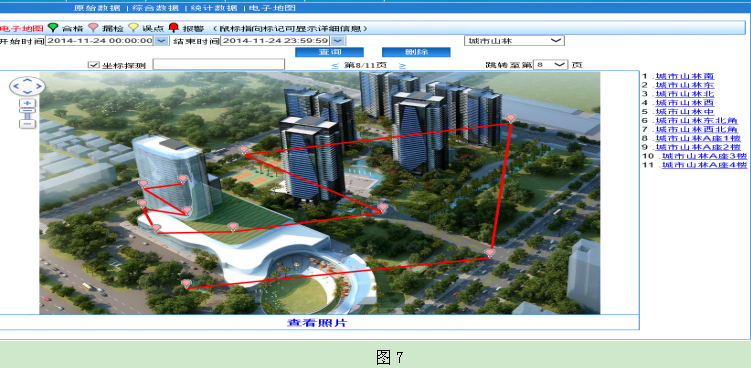Select the topmost-right pink marker near the towers

click(x=511, y=118)
